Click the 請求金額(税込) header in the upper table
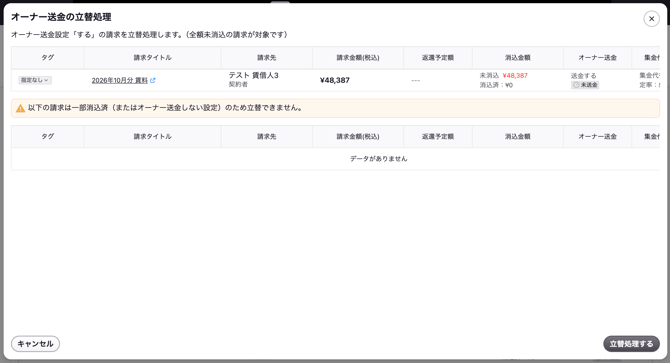Viewport: 670px width, 363px height. 358,58
